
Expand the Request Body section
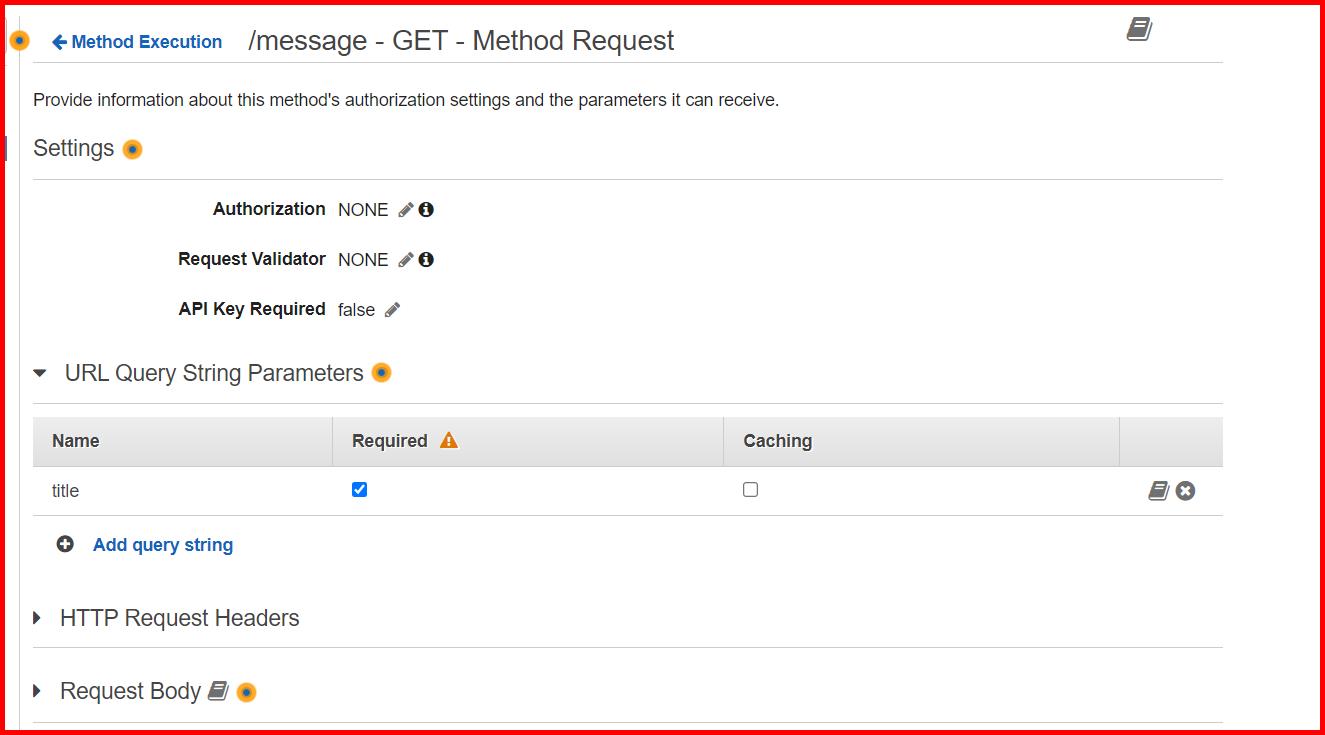(x=38, y=691)
